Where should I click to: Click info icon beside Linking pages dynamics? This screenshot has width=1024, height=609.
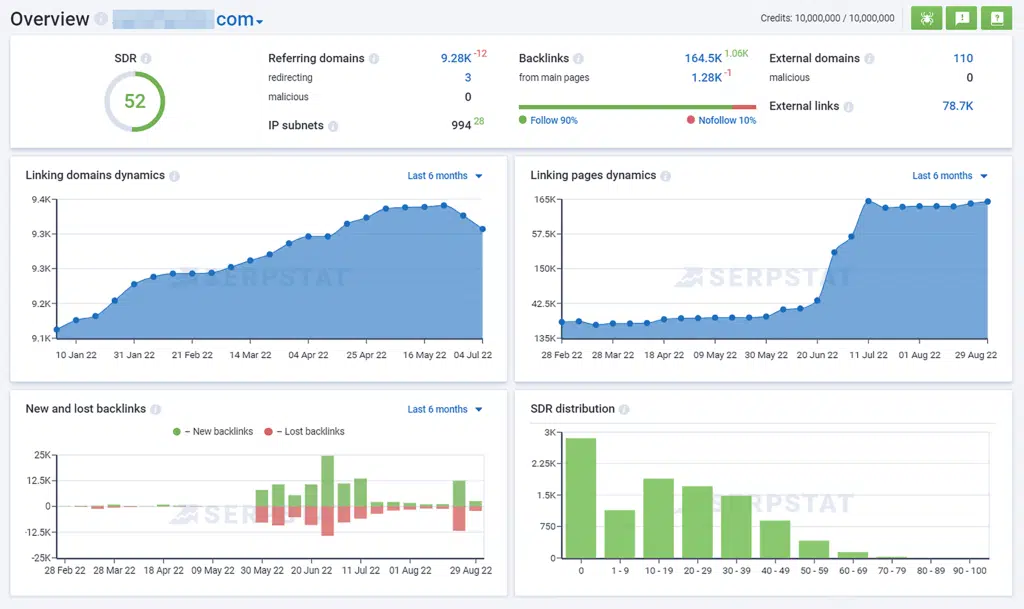(666, 176)
